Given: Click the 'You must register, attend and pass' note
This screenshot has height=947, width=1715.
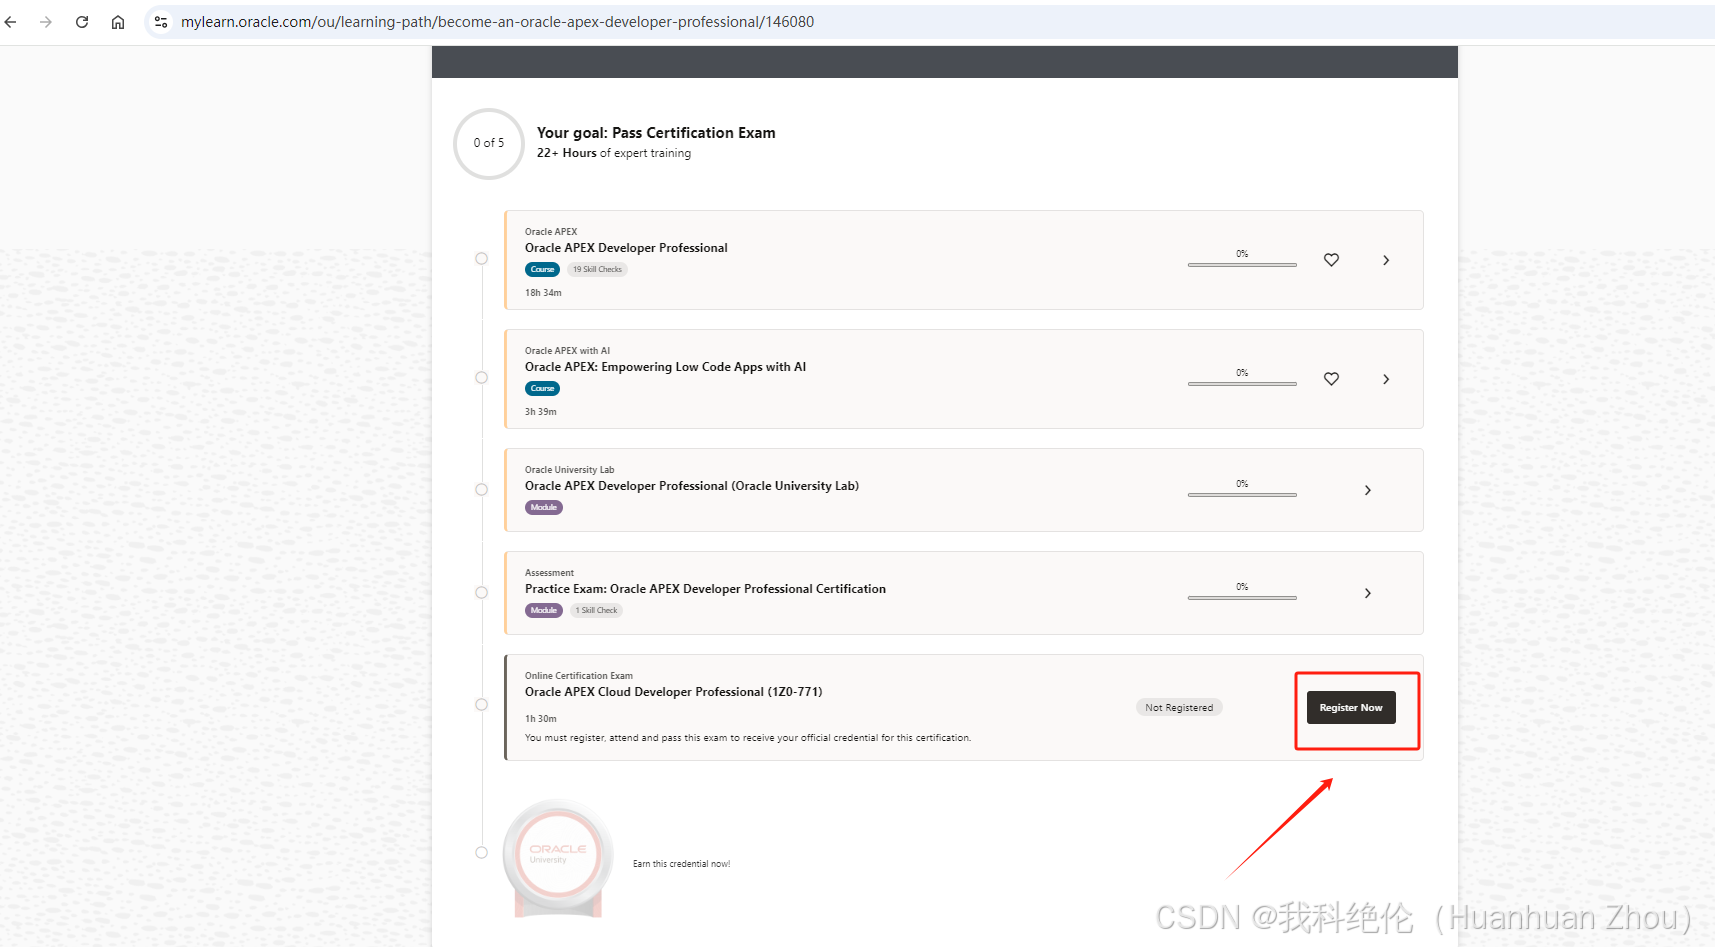Looking at the screenshot, I should click(748, 738).
